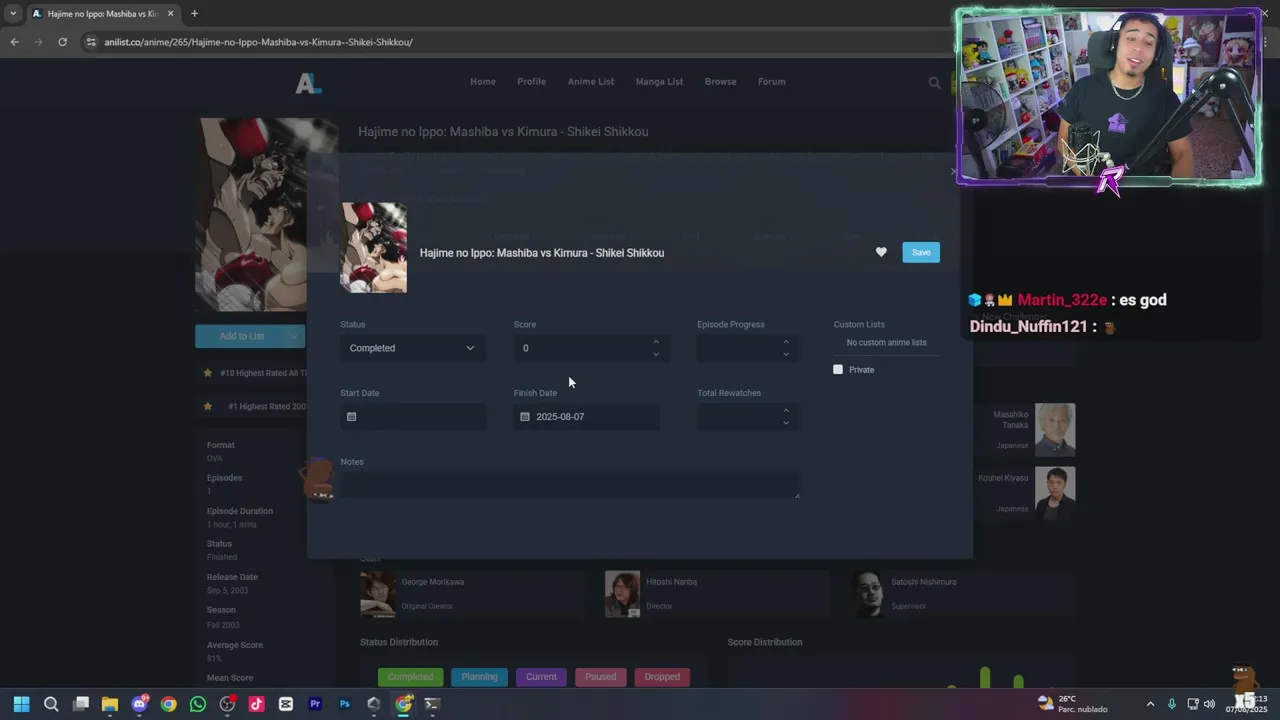Image resolution: width=1280 pixels, height=720 pixels.
Task: Open the Status dropdown showing Completed
Action: [413, 348]
